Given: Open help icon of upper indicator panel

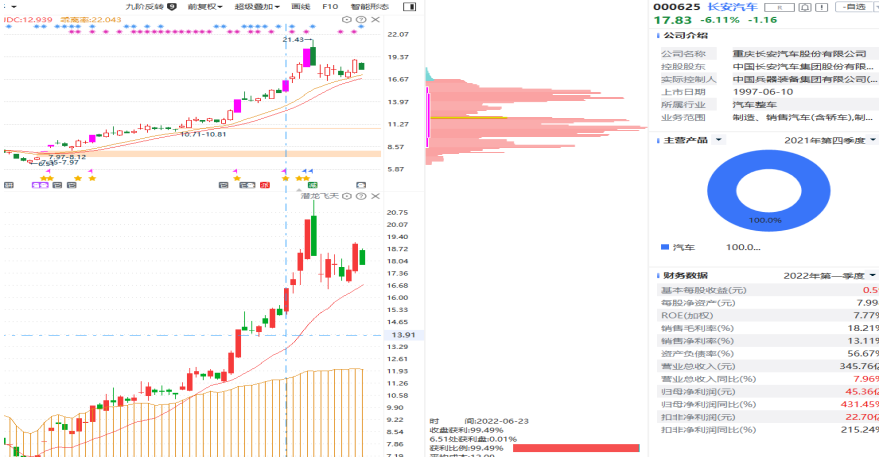Looking at the screenshot, I should [x=361, y=20].
